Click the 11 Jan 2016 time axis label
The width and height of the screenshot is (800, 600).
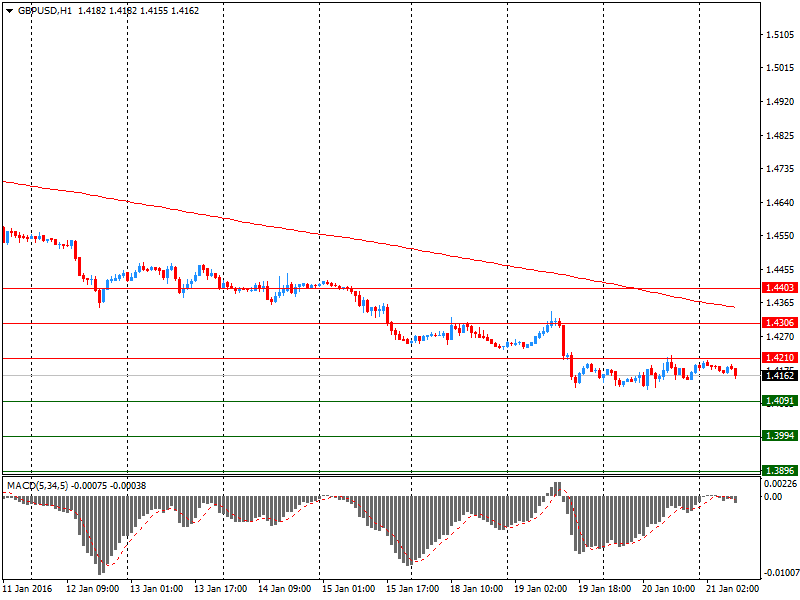pyautogui.click(x=28, y=589)
